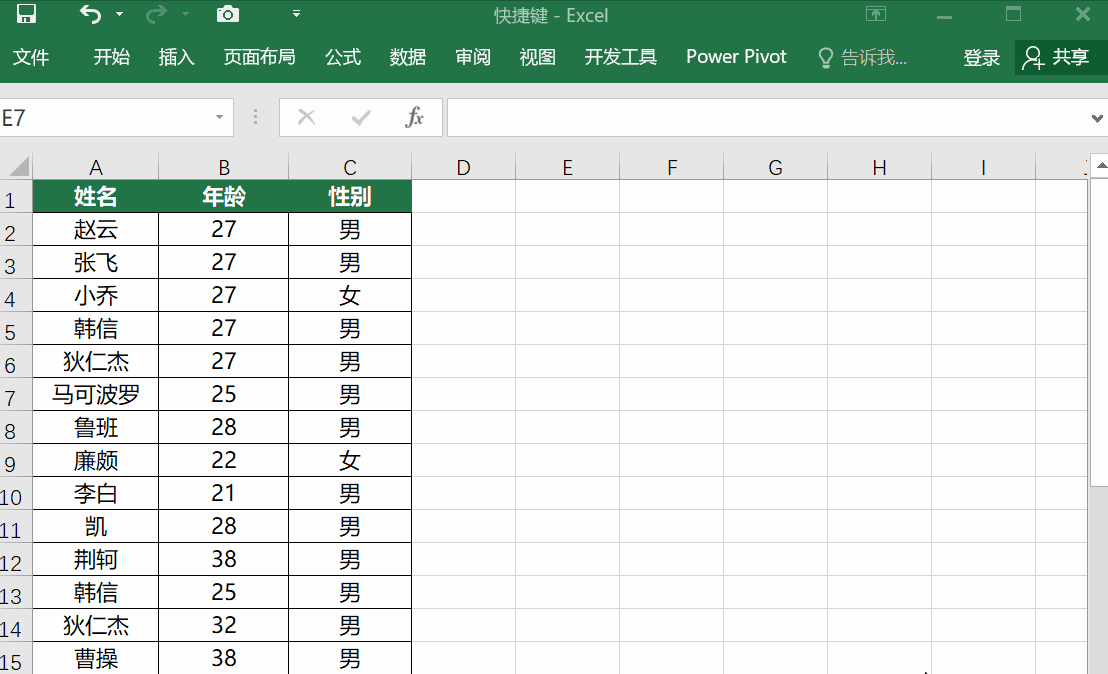The width and height of the screenshot is (1108, 674).
Task: Click the Redo arrow icon
Action: point(156,14)
